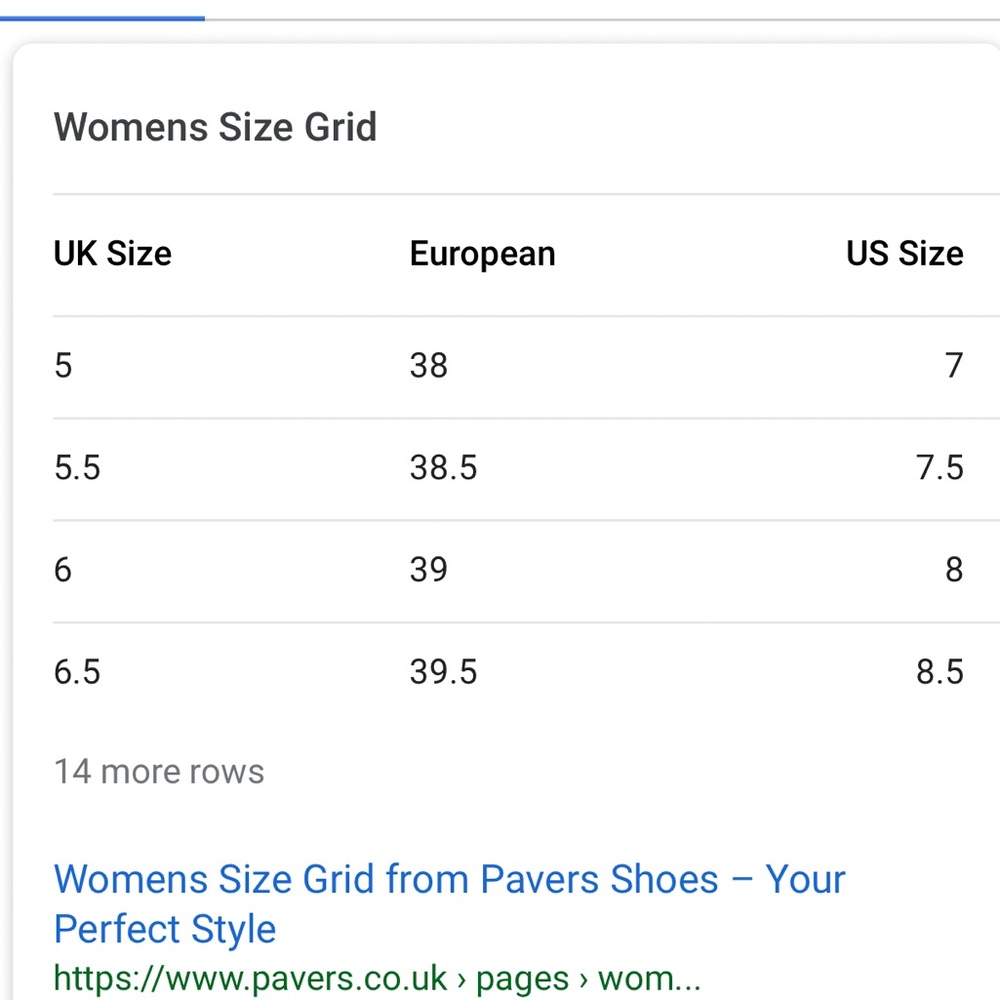Viewport: 1000px width, 1000px height.
Task: Select European size 38.5 cell
Action: 443,467
